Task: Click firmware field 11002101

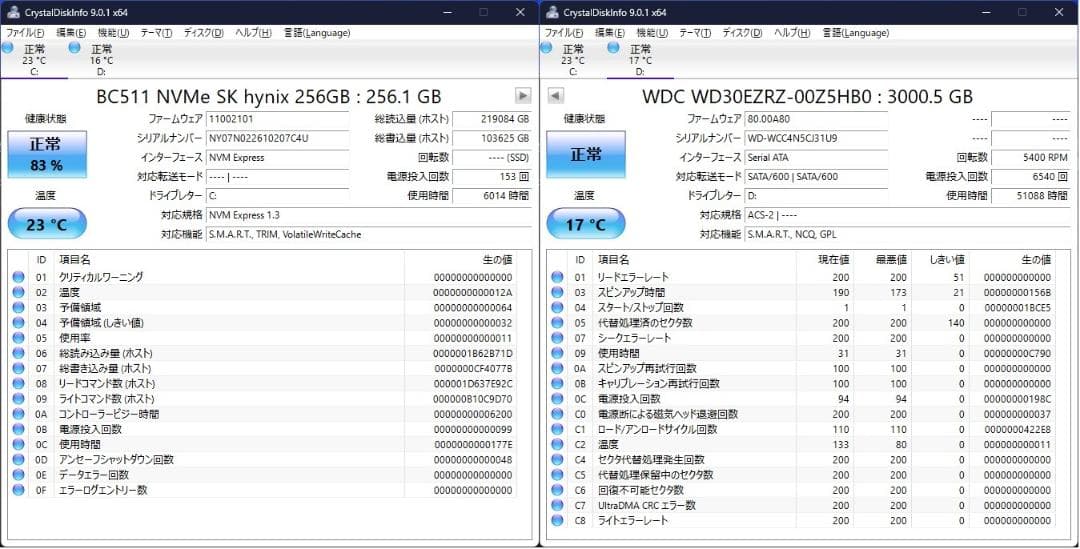Action: [278, 118]
